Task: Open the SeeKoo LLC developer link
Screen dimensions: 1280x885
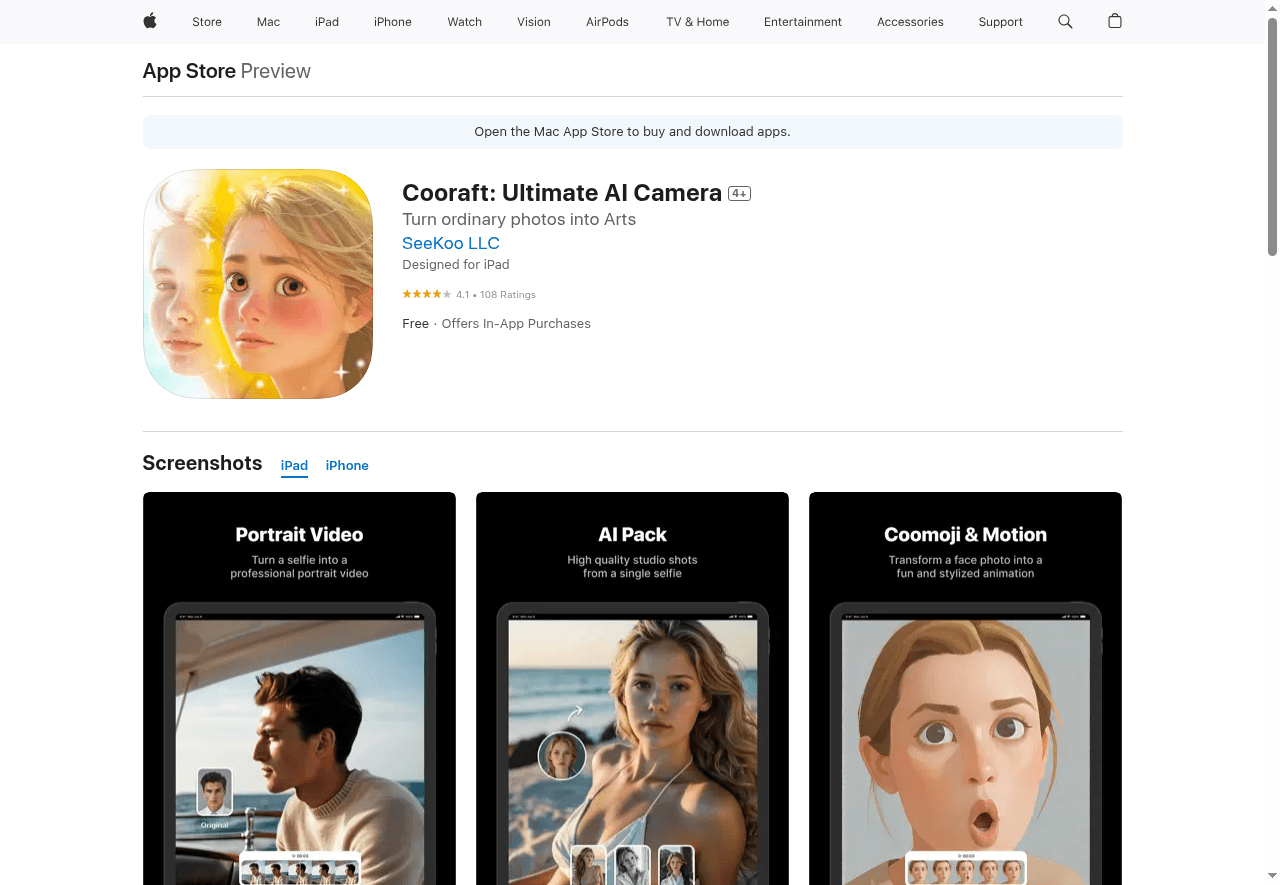Action: point(450,243)
